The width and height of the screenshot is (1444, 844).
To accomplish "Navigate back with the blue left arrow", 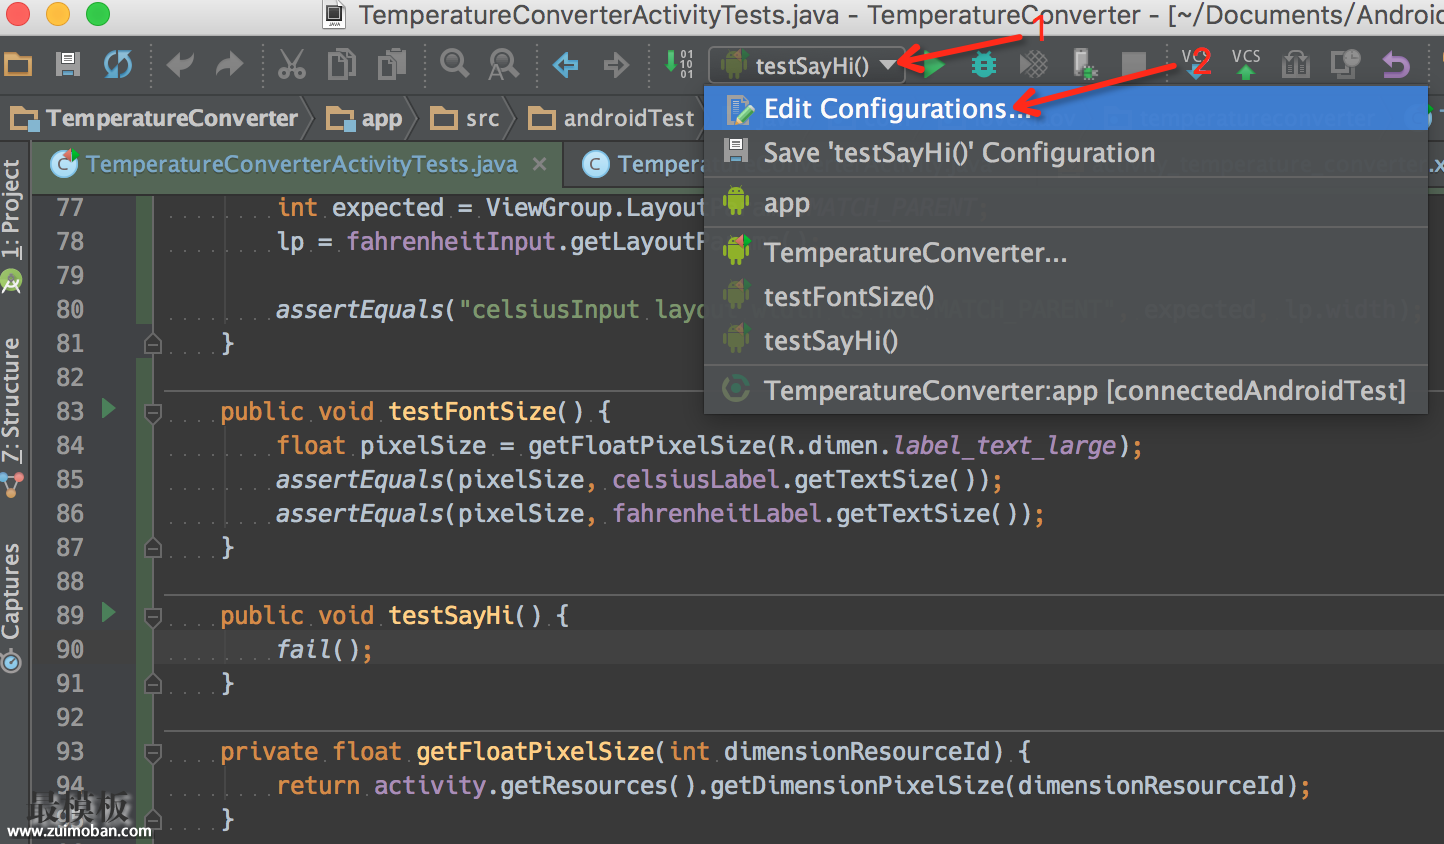I will [x=566, y=66].
